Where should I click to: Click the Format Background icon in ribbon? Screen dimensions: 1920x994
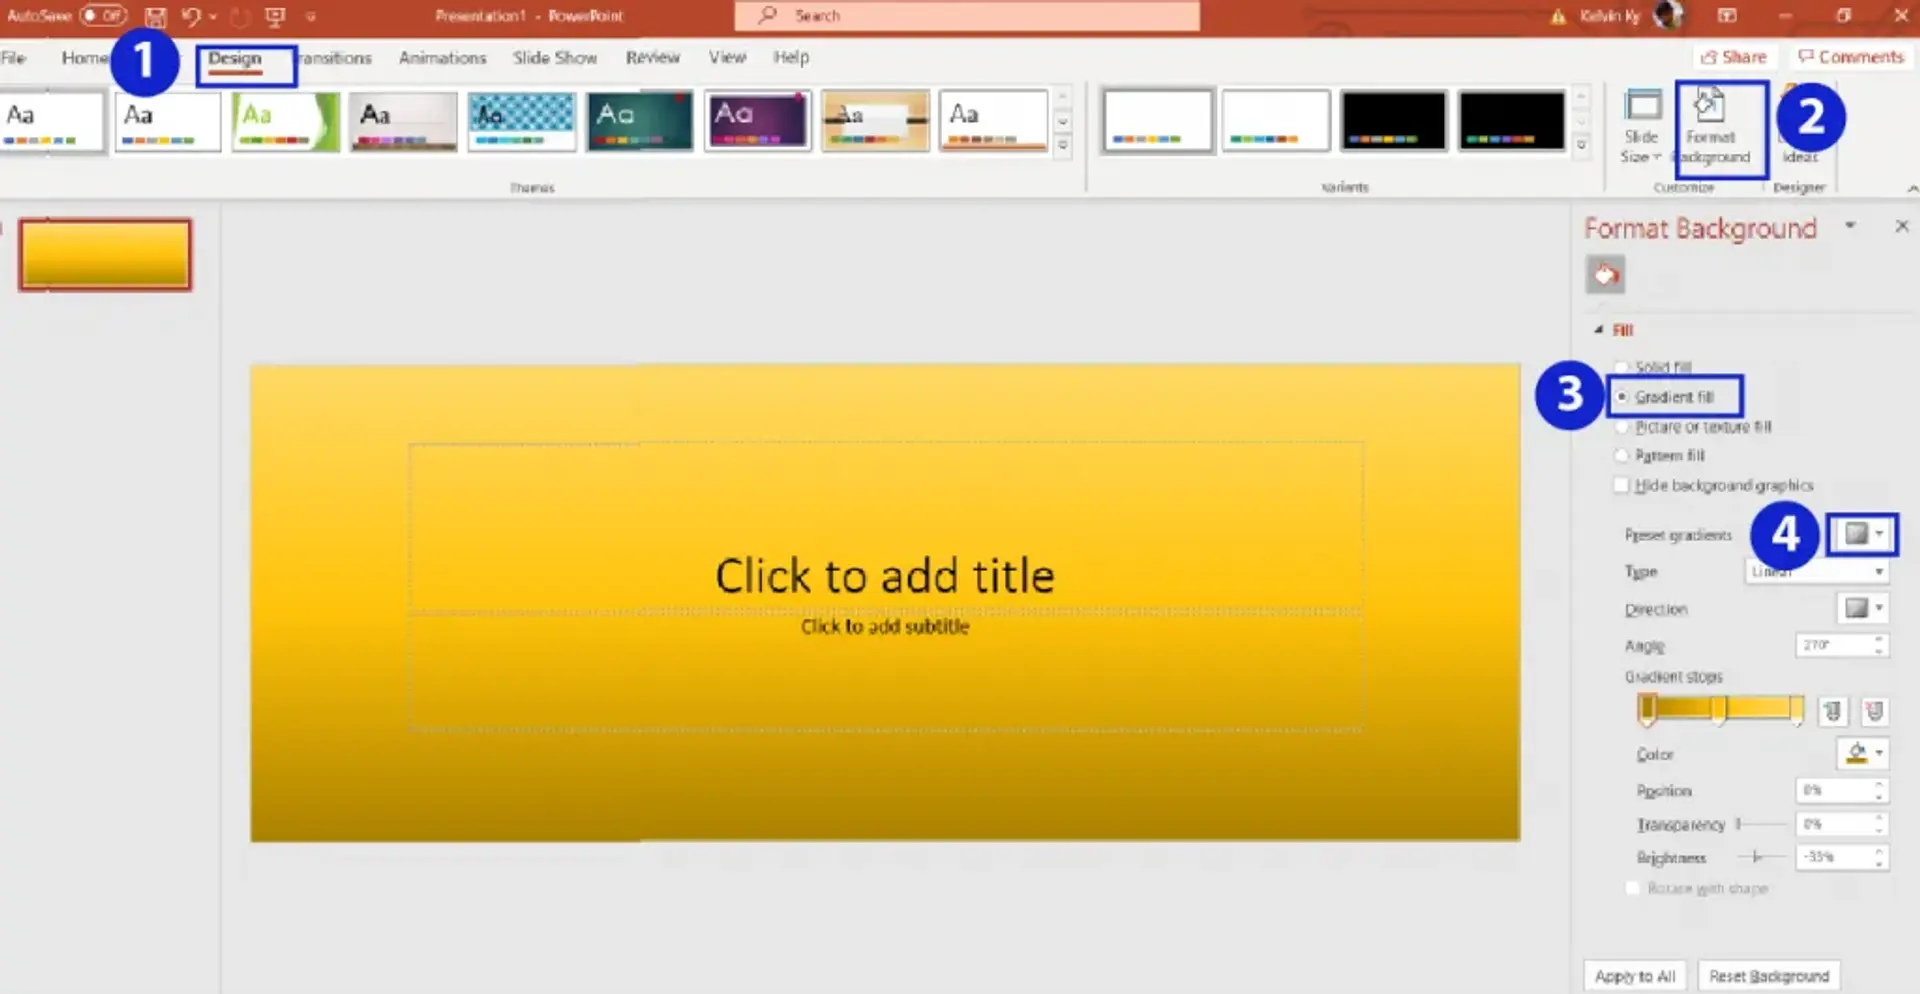tap(1711, 127)
